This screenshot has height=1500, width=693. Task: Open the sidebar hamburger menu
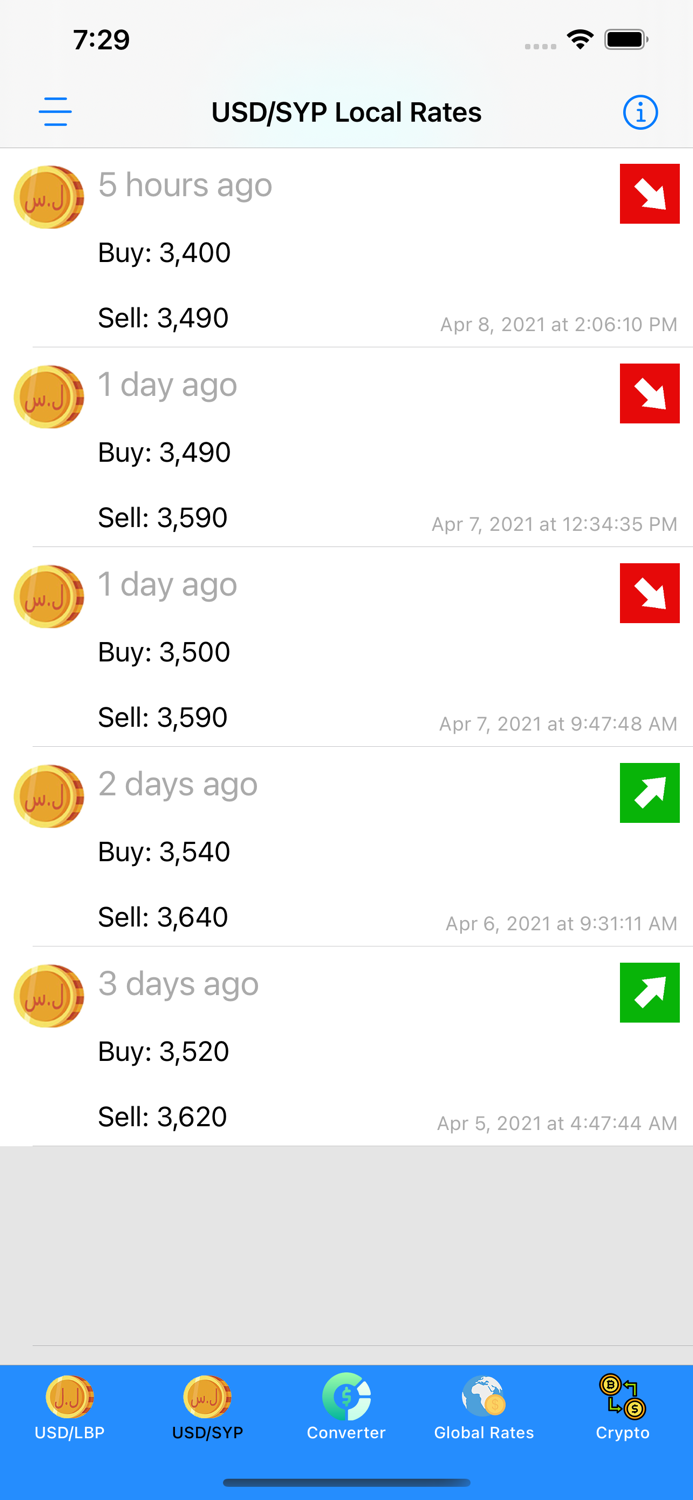(x=55, y=112)
